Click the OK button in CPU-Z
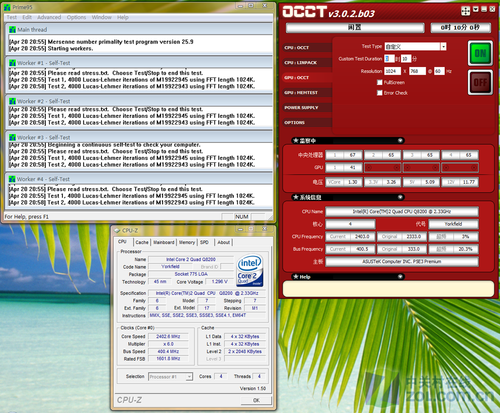Image resolution: width=500 pixels, height=413 pixels. pyautogui.click(x=256, y=400)
